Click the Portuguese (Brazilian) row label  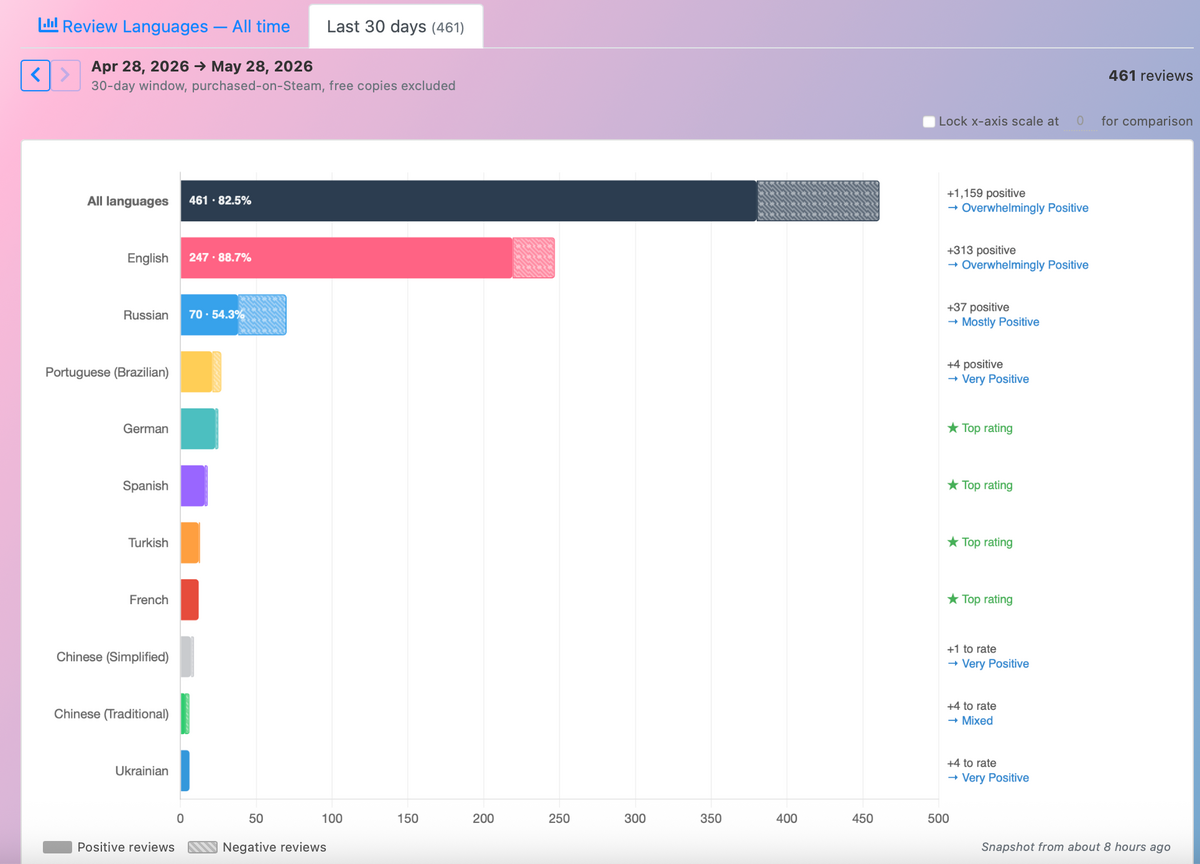pos(107,372)
